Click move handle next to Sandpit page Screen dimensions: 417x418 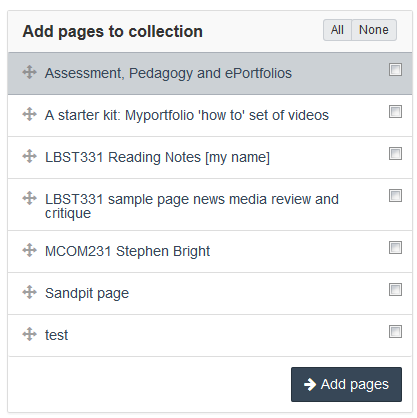29,292
